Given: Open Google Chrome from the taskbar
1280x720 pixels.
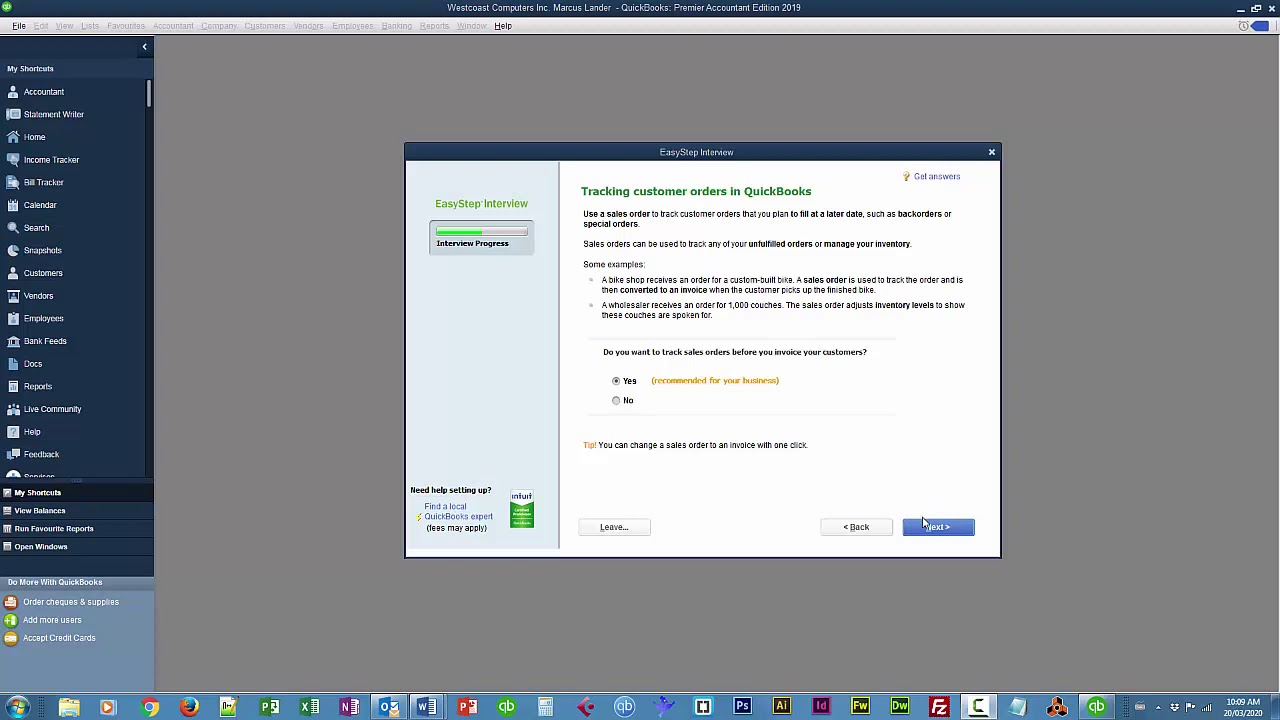Looking at the screenshot, I should (149, 707).
